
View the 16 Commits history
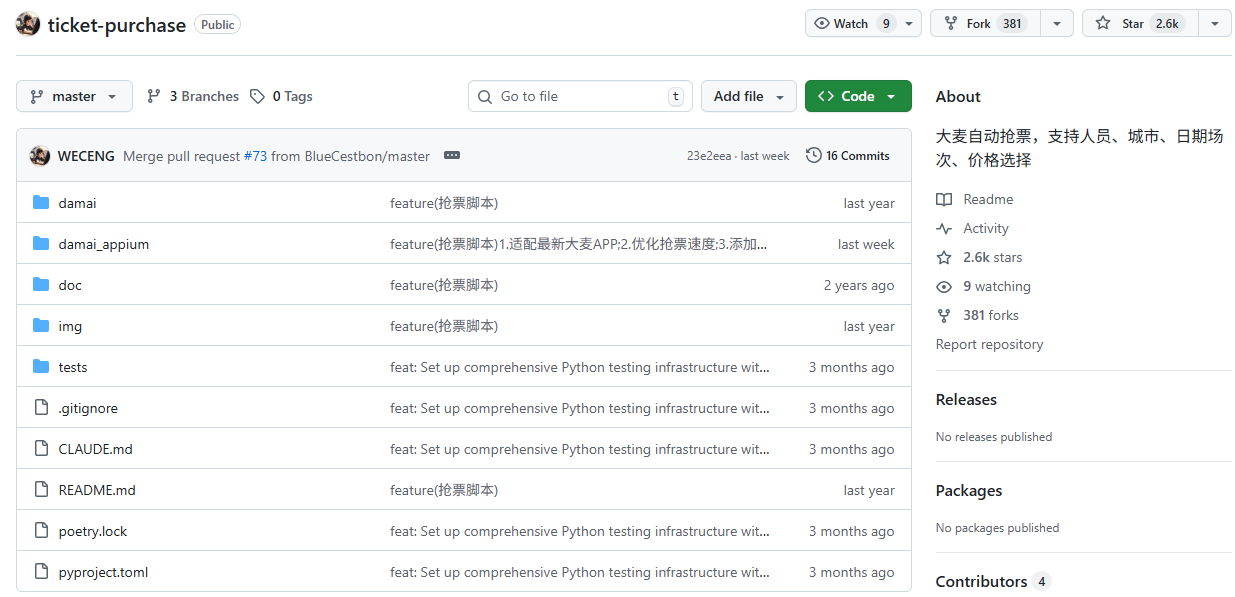(x=848, y=155)
